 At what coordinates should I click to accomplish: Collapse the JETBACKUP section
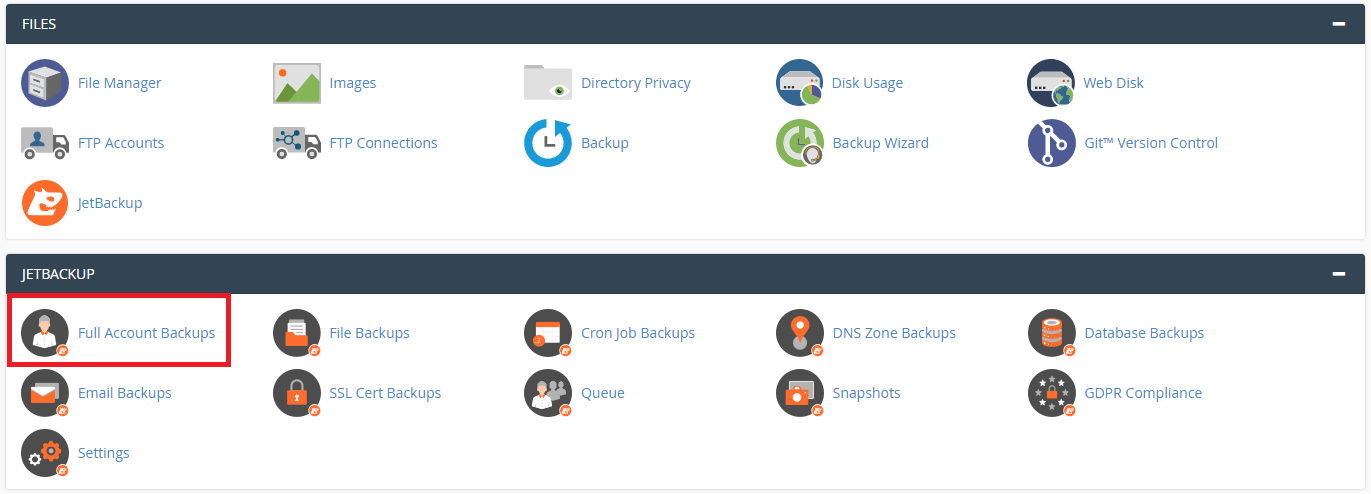pos(1338,273)
